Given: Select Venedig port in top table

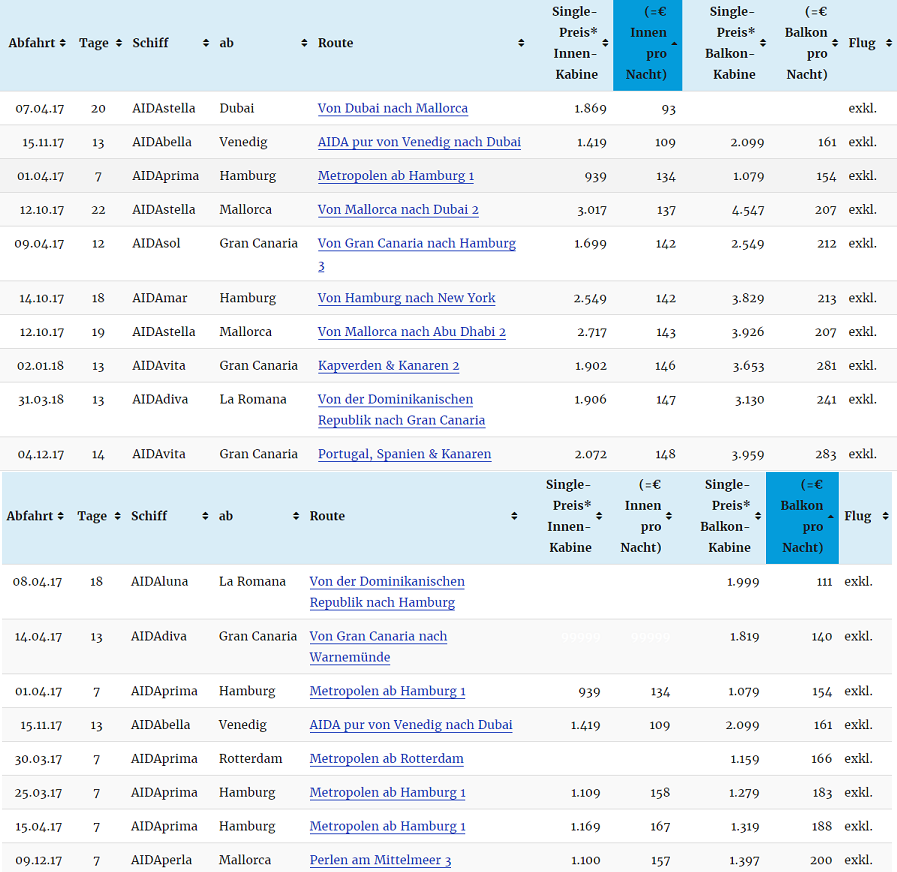Looking at the screenshot, I should coord(243,142).
